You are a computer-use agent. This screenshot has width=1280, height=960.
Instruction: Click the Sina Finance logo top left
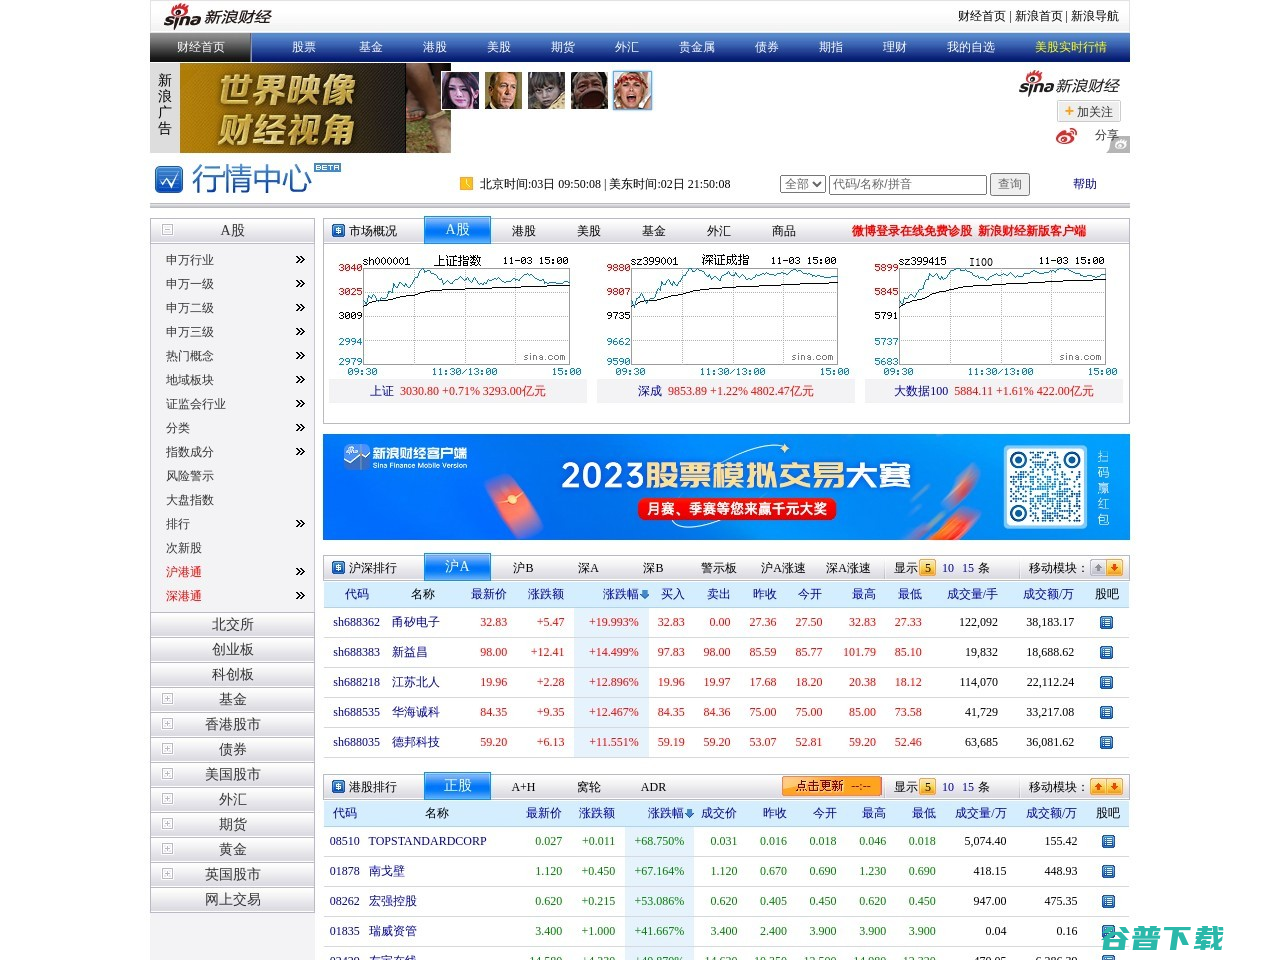pos(217,16)
